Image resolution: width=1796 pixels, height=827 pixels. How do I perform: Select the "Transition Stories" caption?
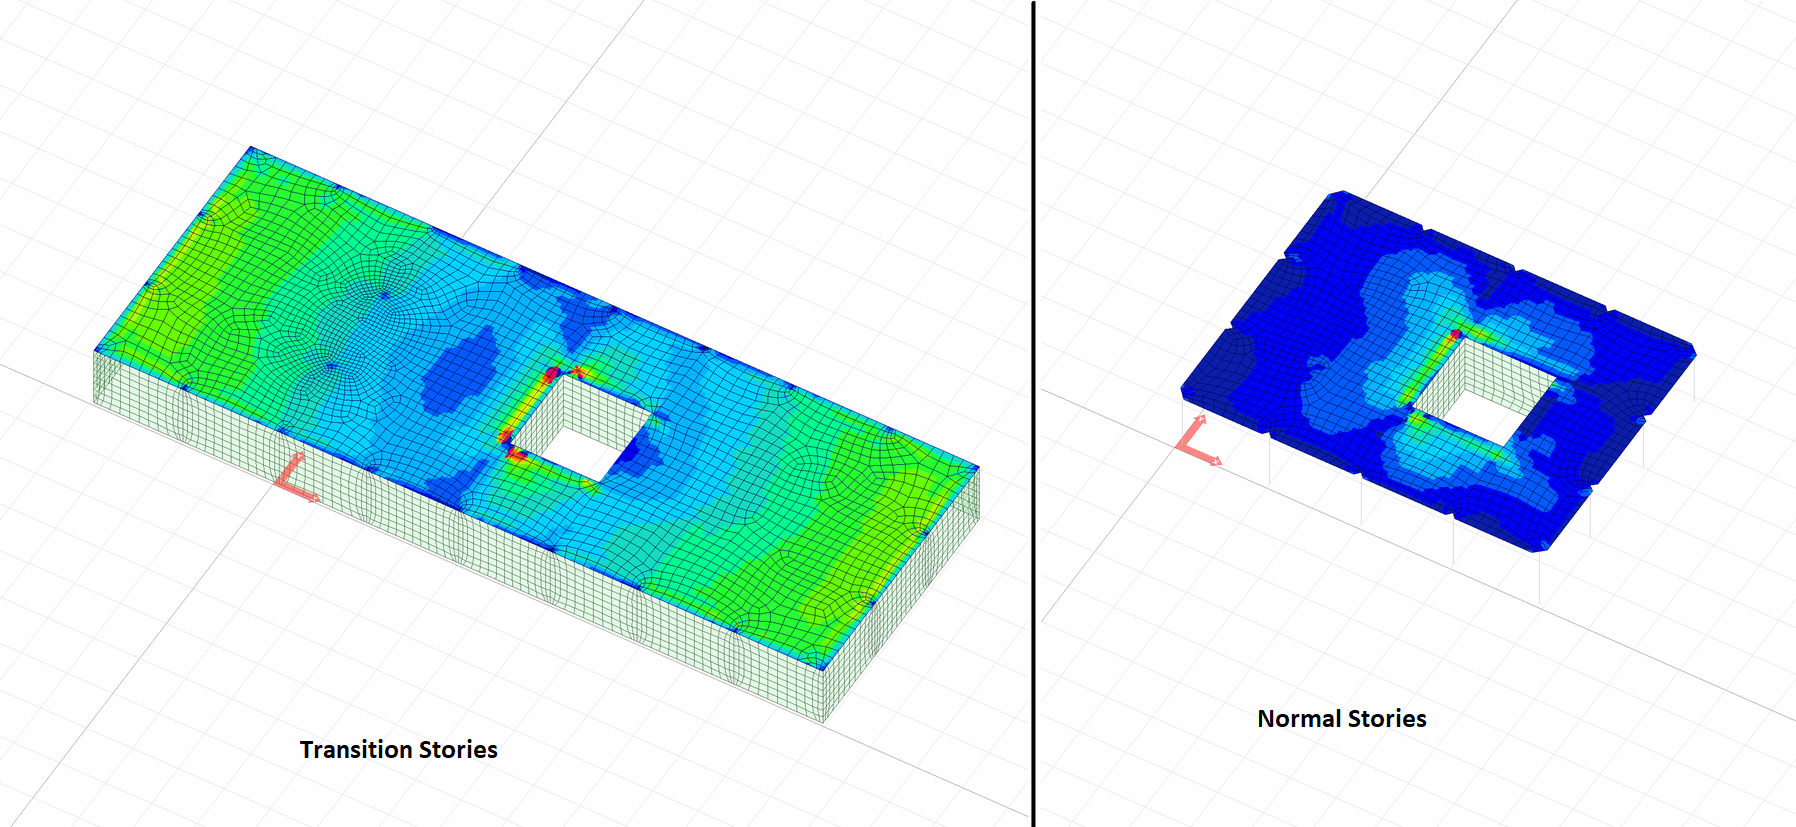(x=398, y=750)
